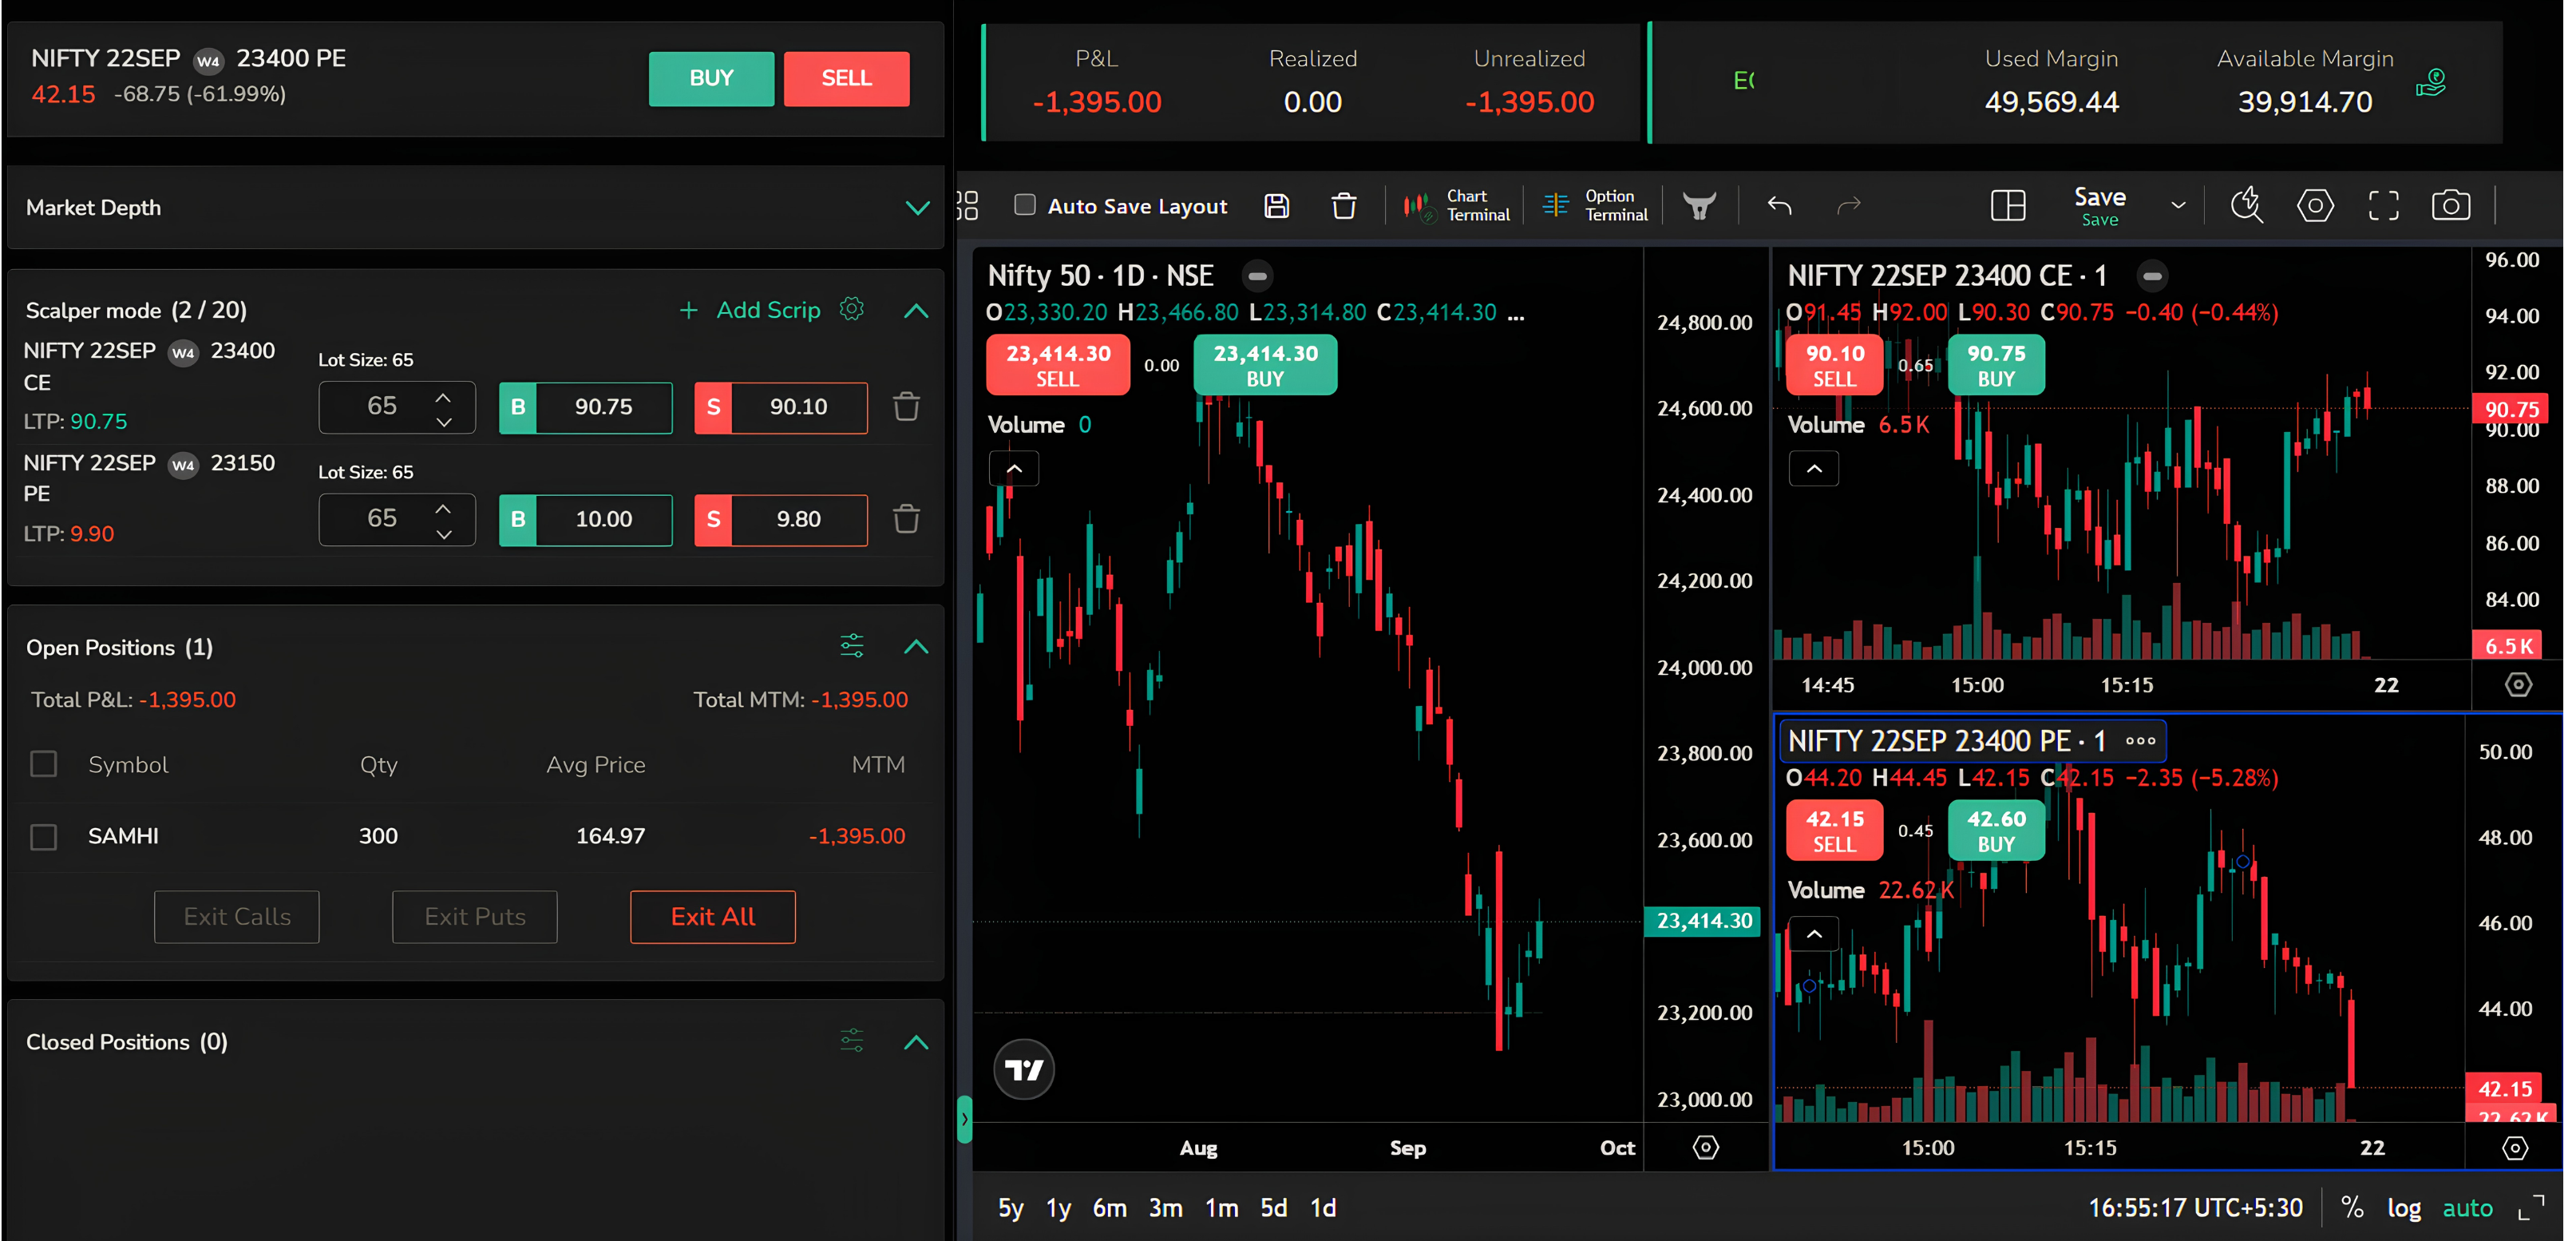The height and width of the screenshot is (1241, 2576).
Task: Open filter options for Open Positions
Action: coord(852,646)
